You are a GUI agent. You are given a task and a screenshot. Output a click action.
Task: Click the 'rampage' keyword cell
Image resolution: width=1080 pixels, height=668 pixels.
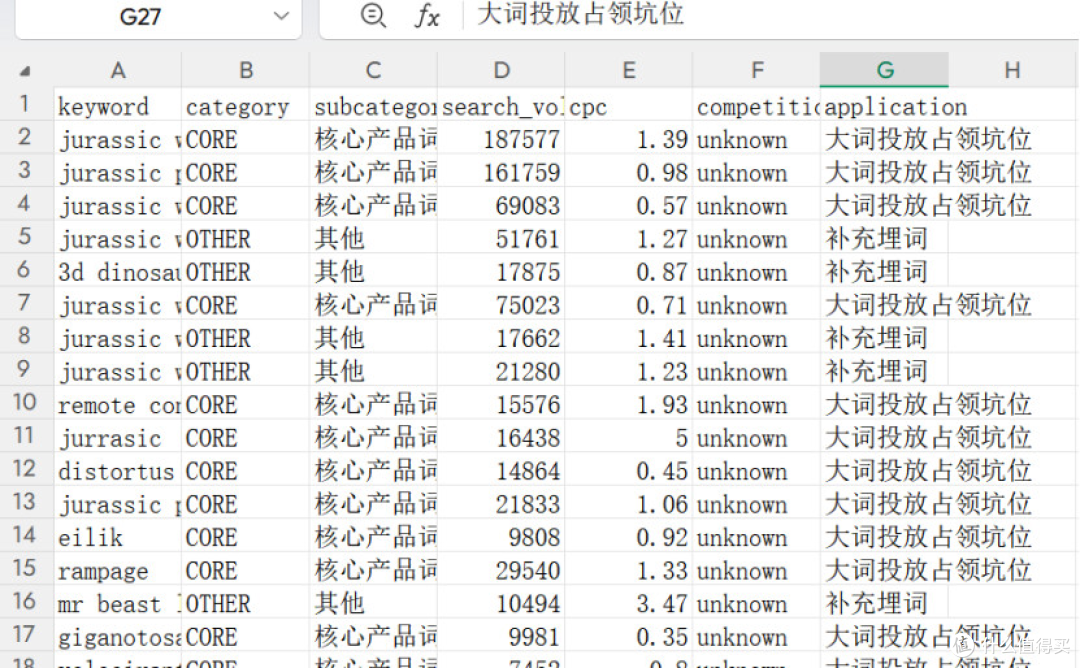pos(118,570)
